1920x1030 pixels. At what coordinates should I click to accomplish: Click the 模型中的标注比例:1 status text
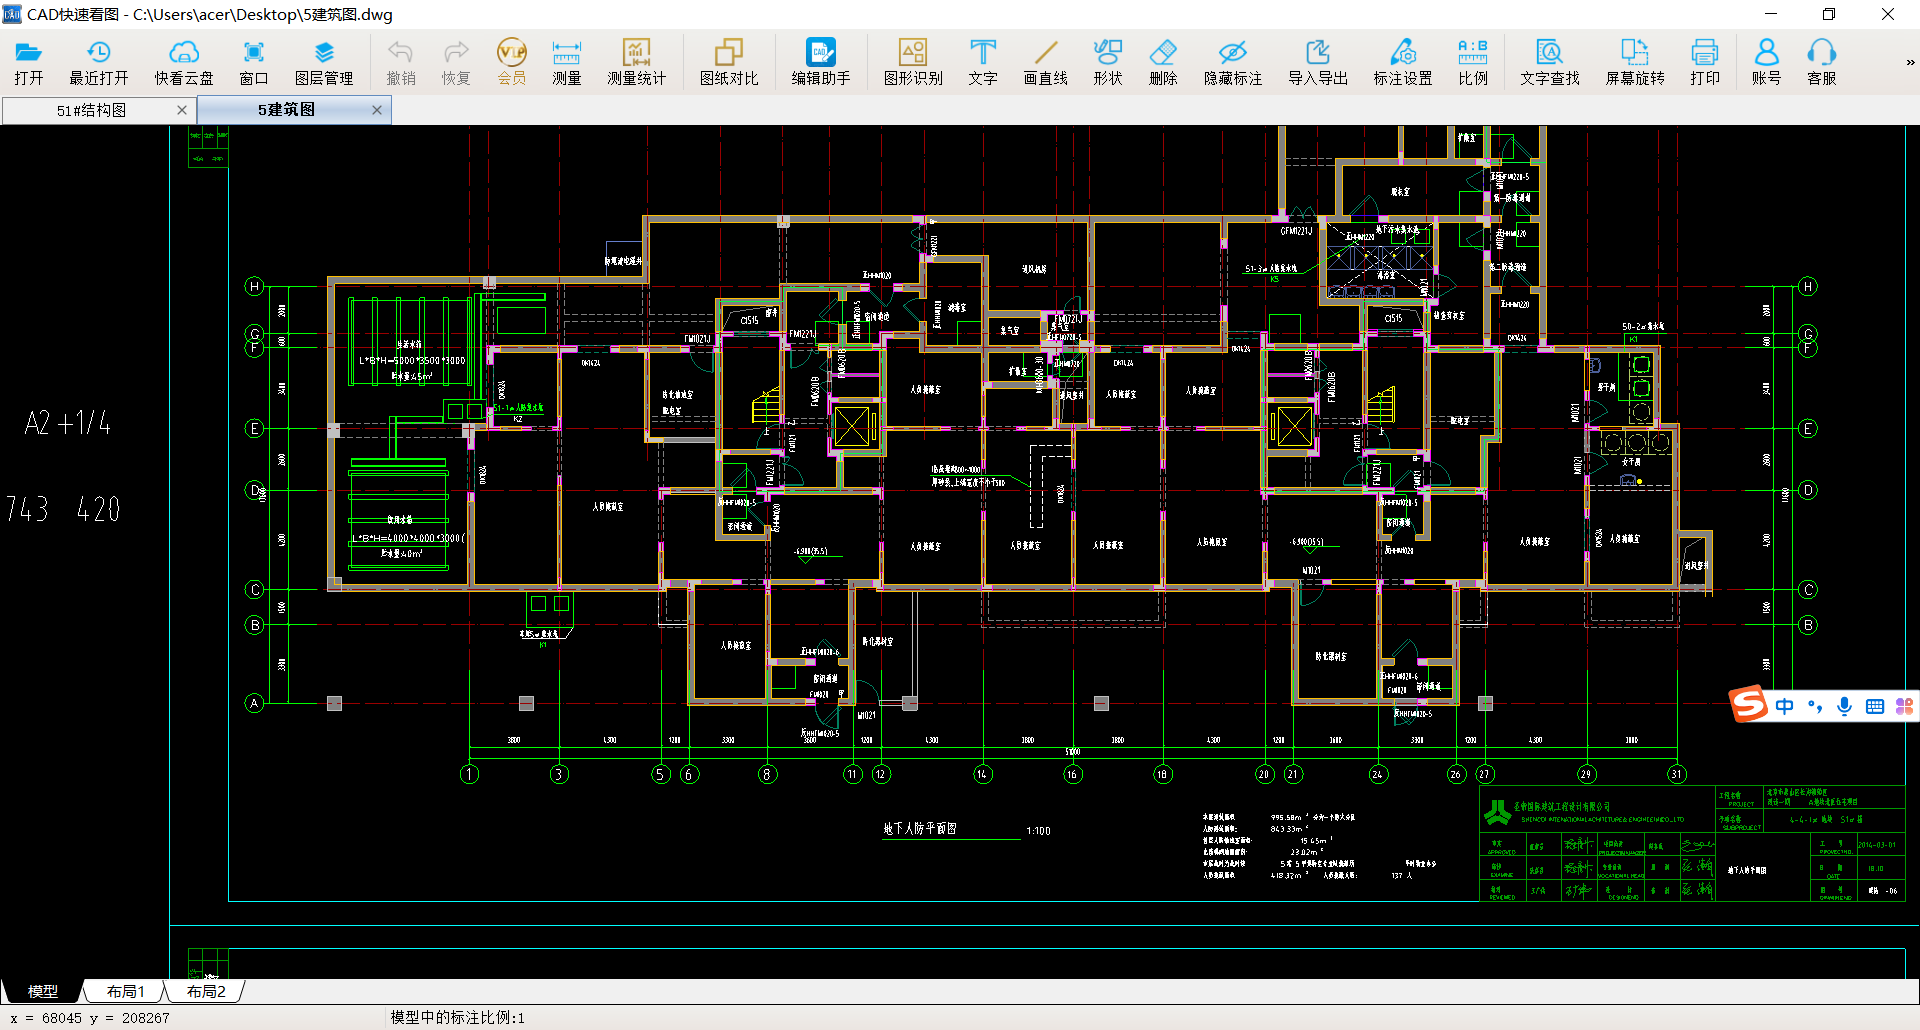click(x=457, y=1017)
